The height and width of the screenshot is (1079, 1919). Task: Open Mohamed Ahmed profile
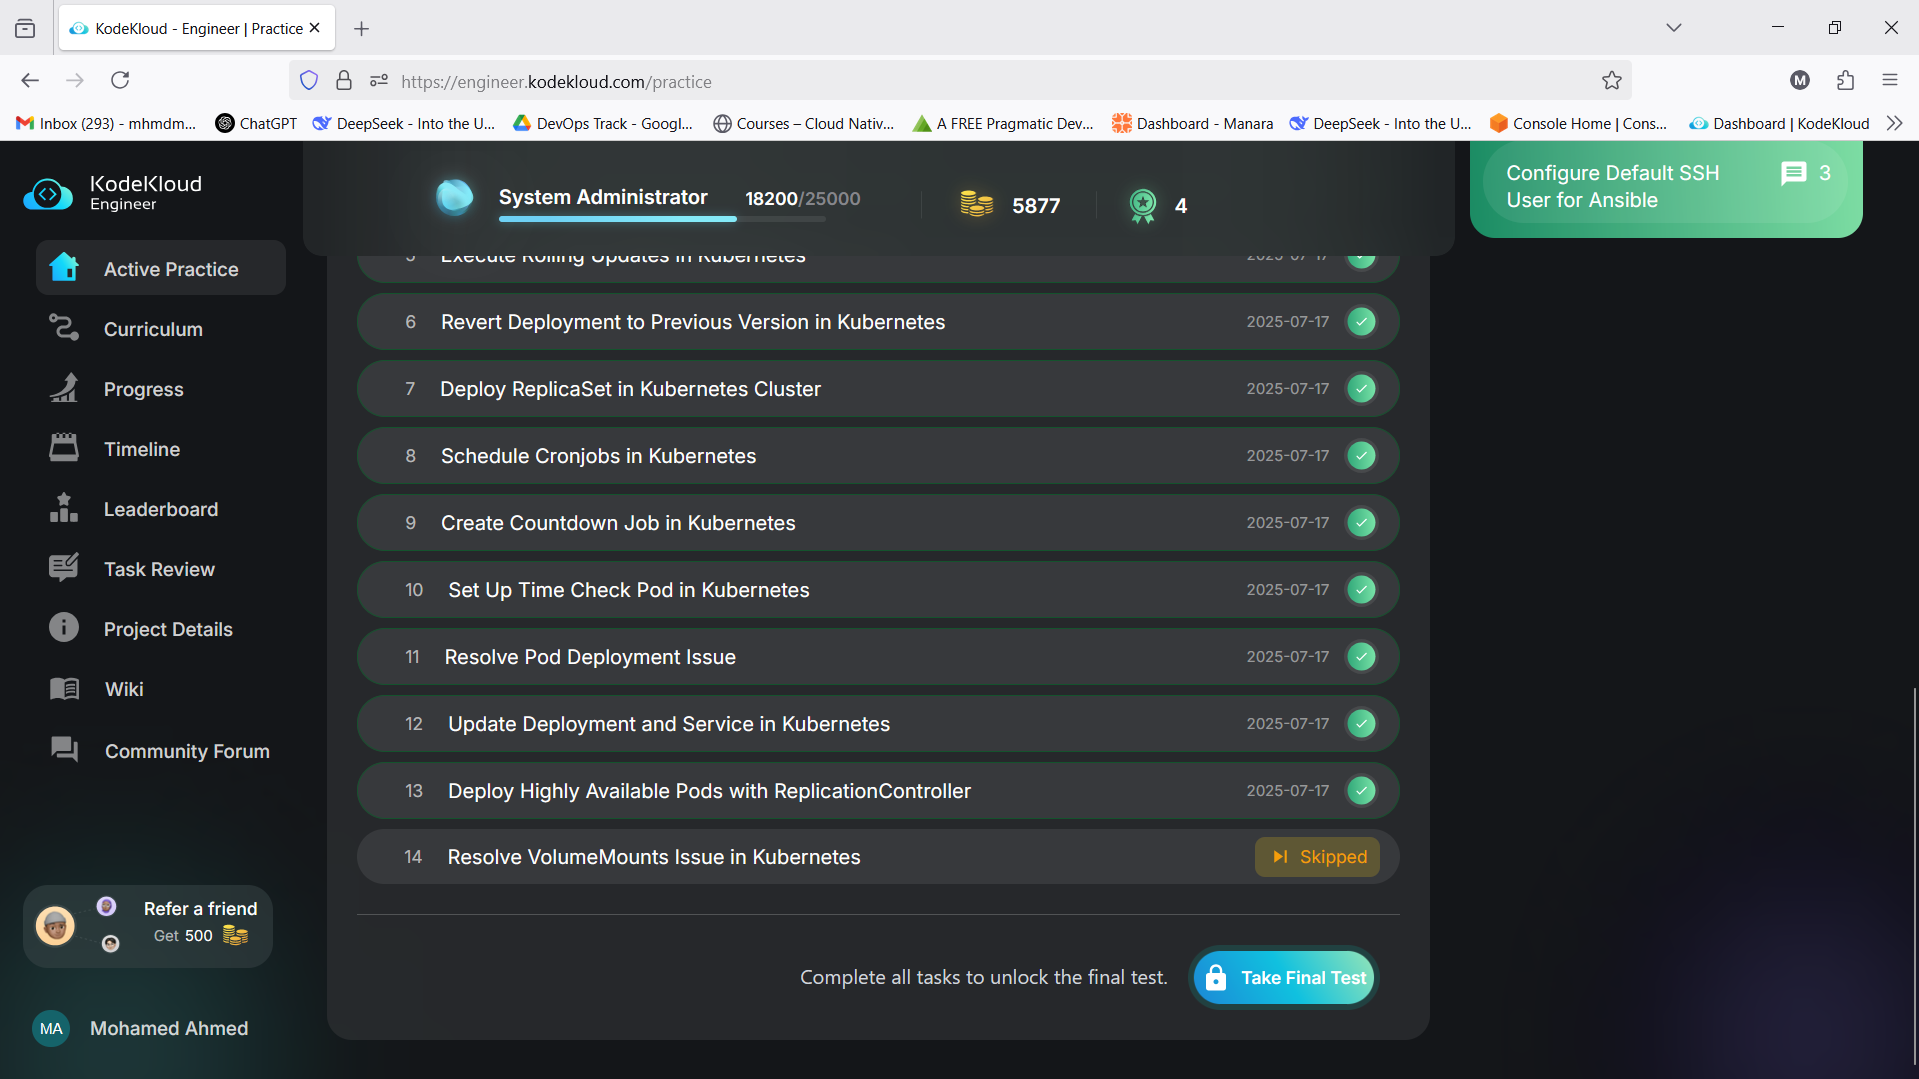[140, 1028]
